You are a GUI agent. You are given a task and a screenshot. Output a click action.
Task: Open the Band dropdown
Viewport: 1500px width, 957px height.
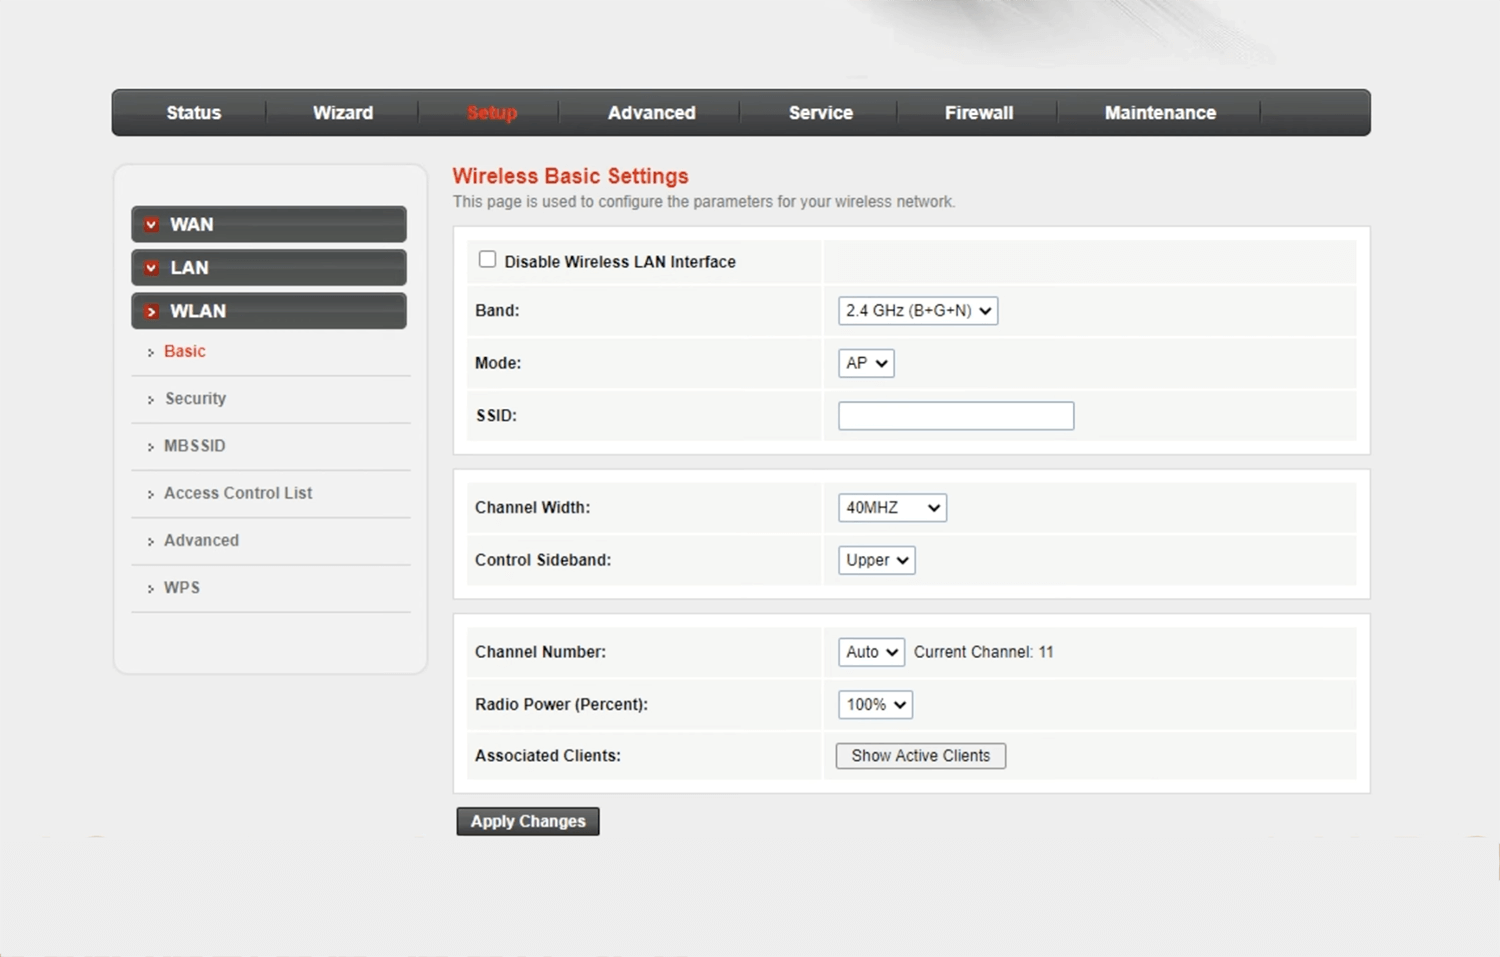(x=917, y=311)
